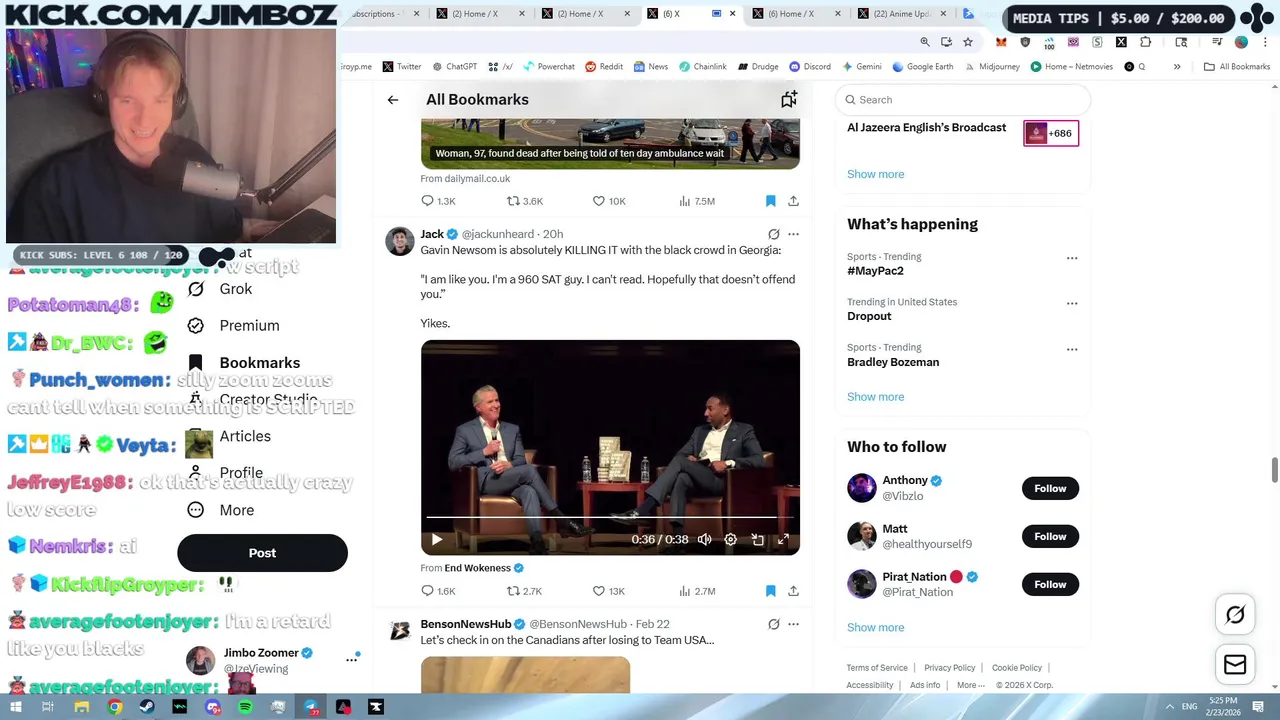The height and width of the screenshot is (720, 1280).
Task: Open video settings gear
Action: tap(731, 539)
